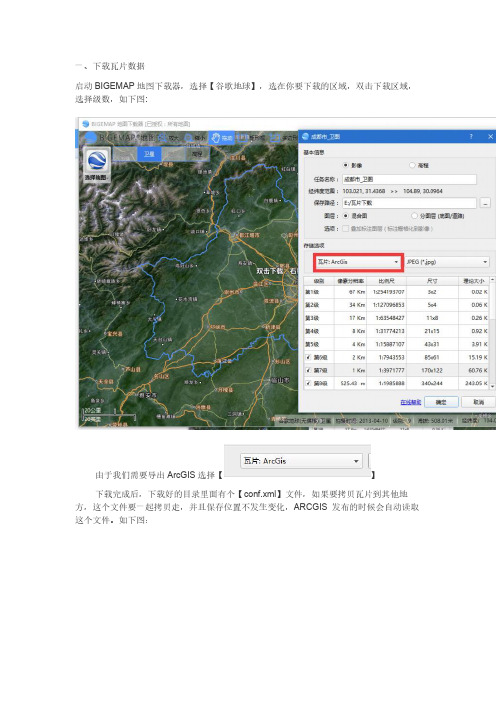
Task: Select the map thumbnail left of 卫星
Action: pos(125,154)
